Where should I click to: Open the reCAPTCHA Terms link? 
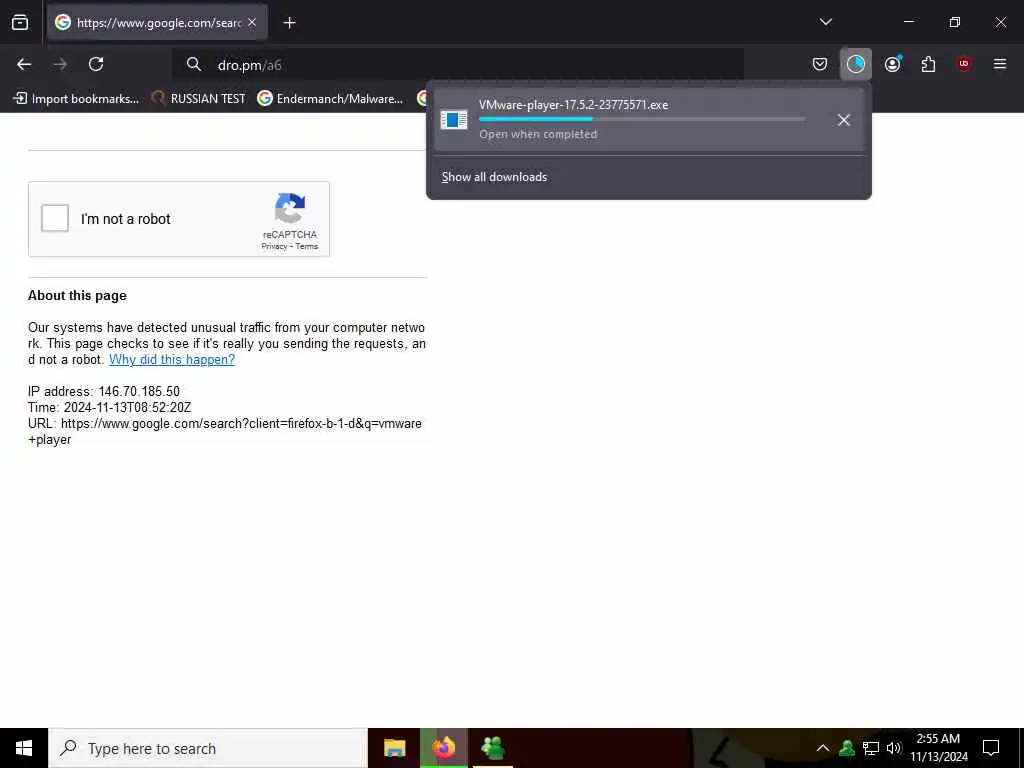point(307,247)
